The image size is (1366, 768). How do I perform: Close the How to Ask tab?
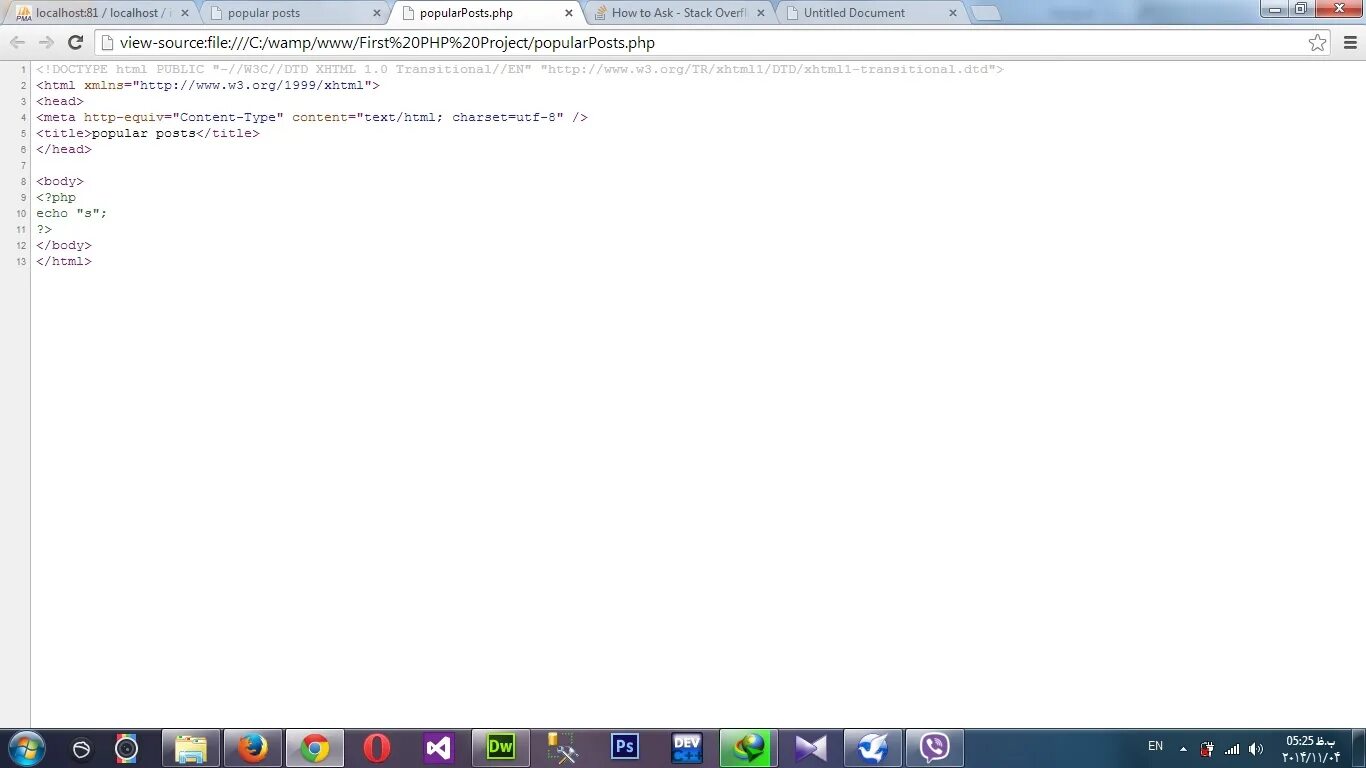coord(761,13)
